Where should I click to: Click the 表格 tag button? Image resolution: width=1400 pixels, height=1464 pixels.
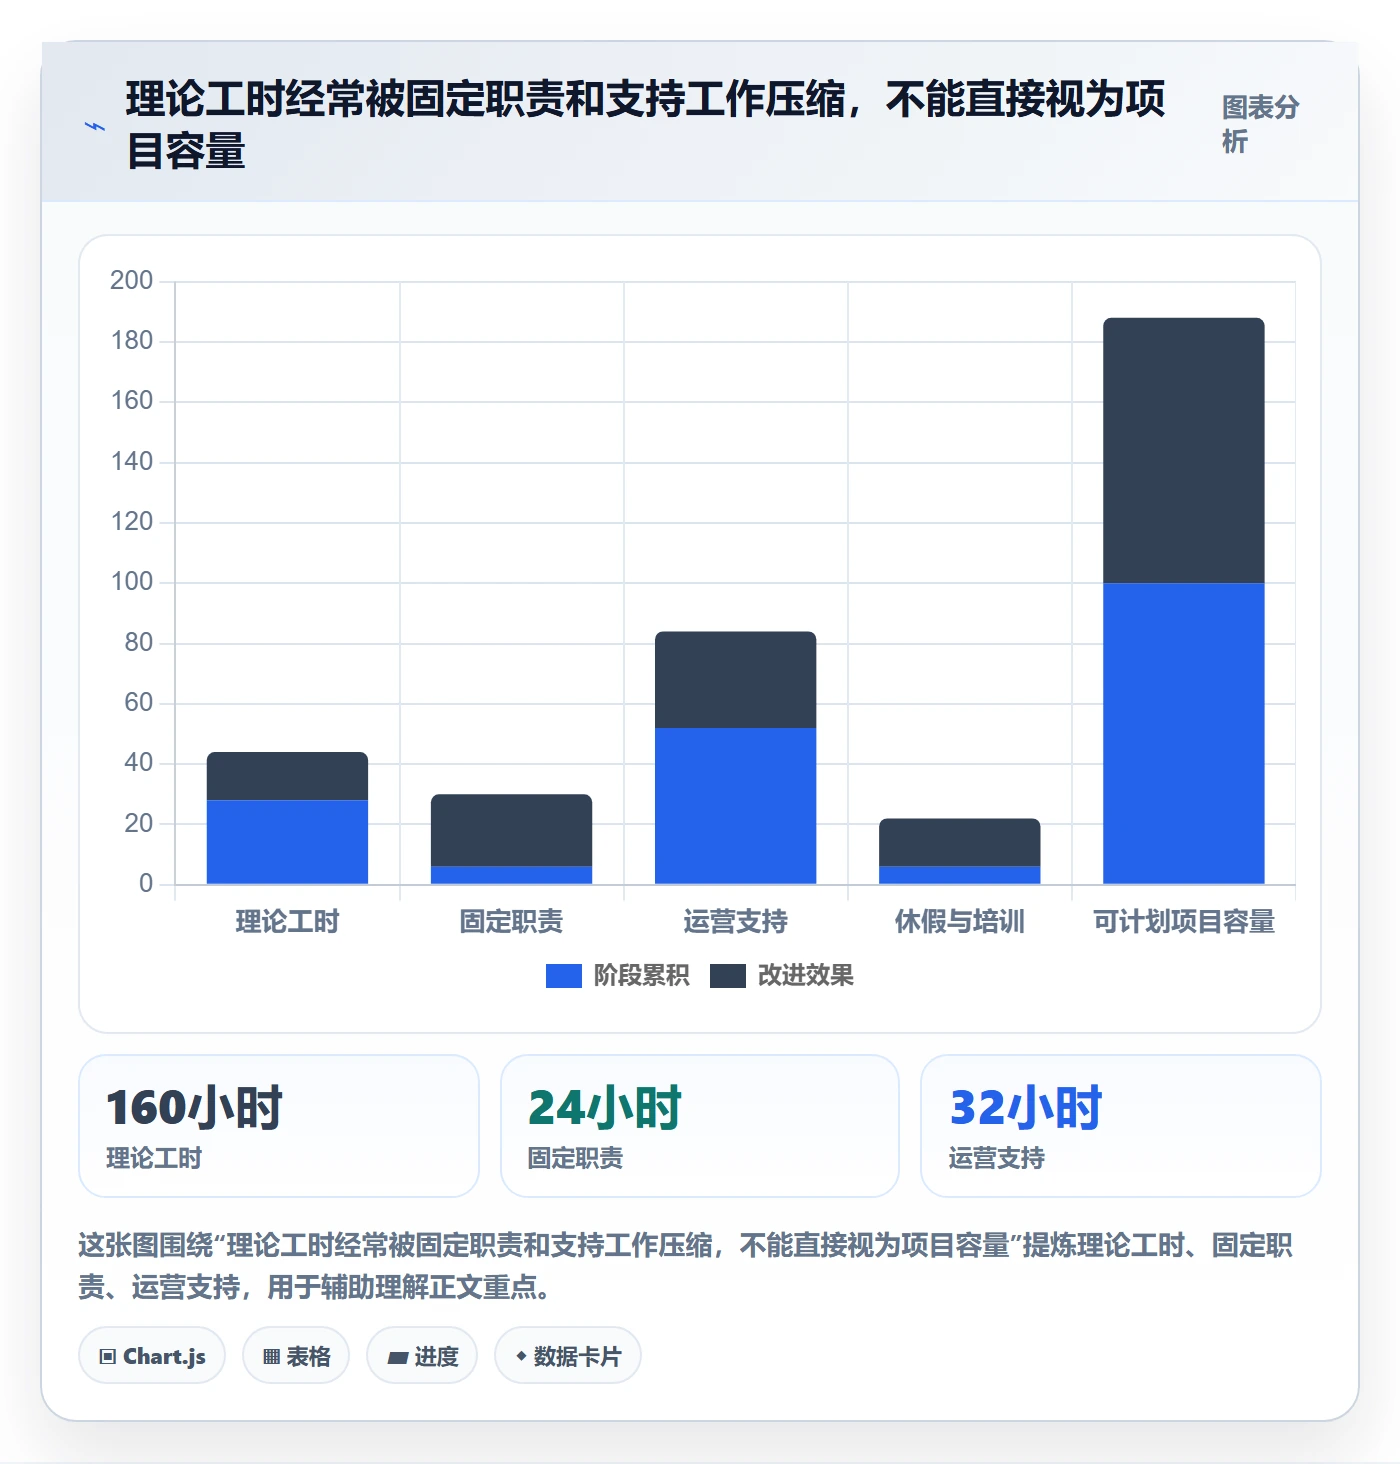coord(296,1356)
